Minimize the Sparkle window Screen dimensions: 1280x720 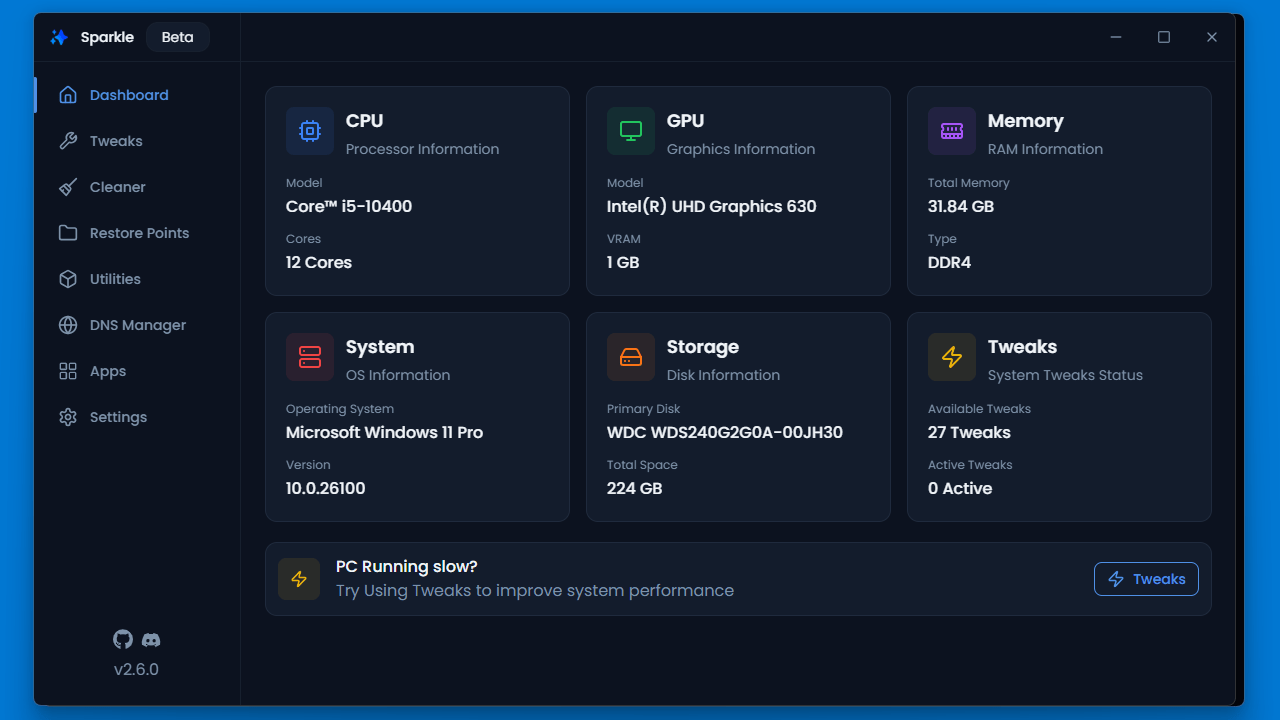pos(1116,37)
